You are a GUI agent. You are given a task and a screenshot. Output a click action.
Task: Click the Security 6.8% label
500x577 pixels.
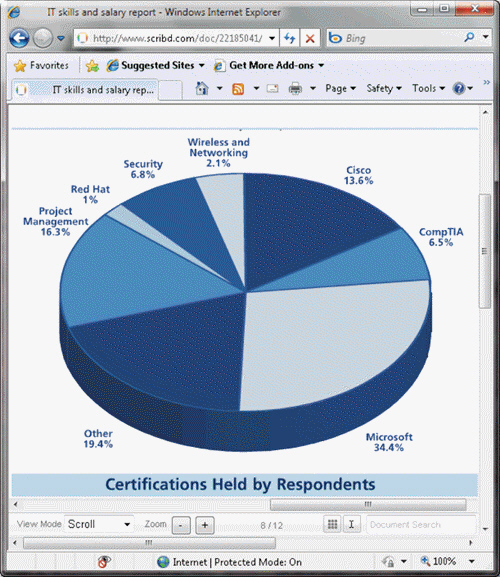coord(143,169)
